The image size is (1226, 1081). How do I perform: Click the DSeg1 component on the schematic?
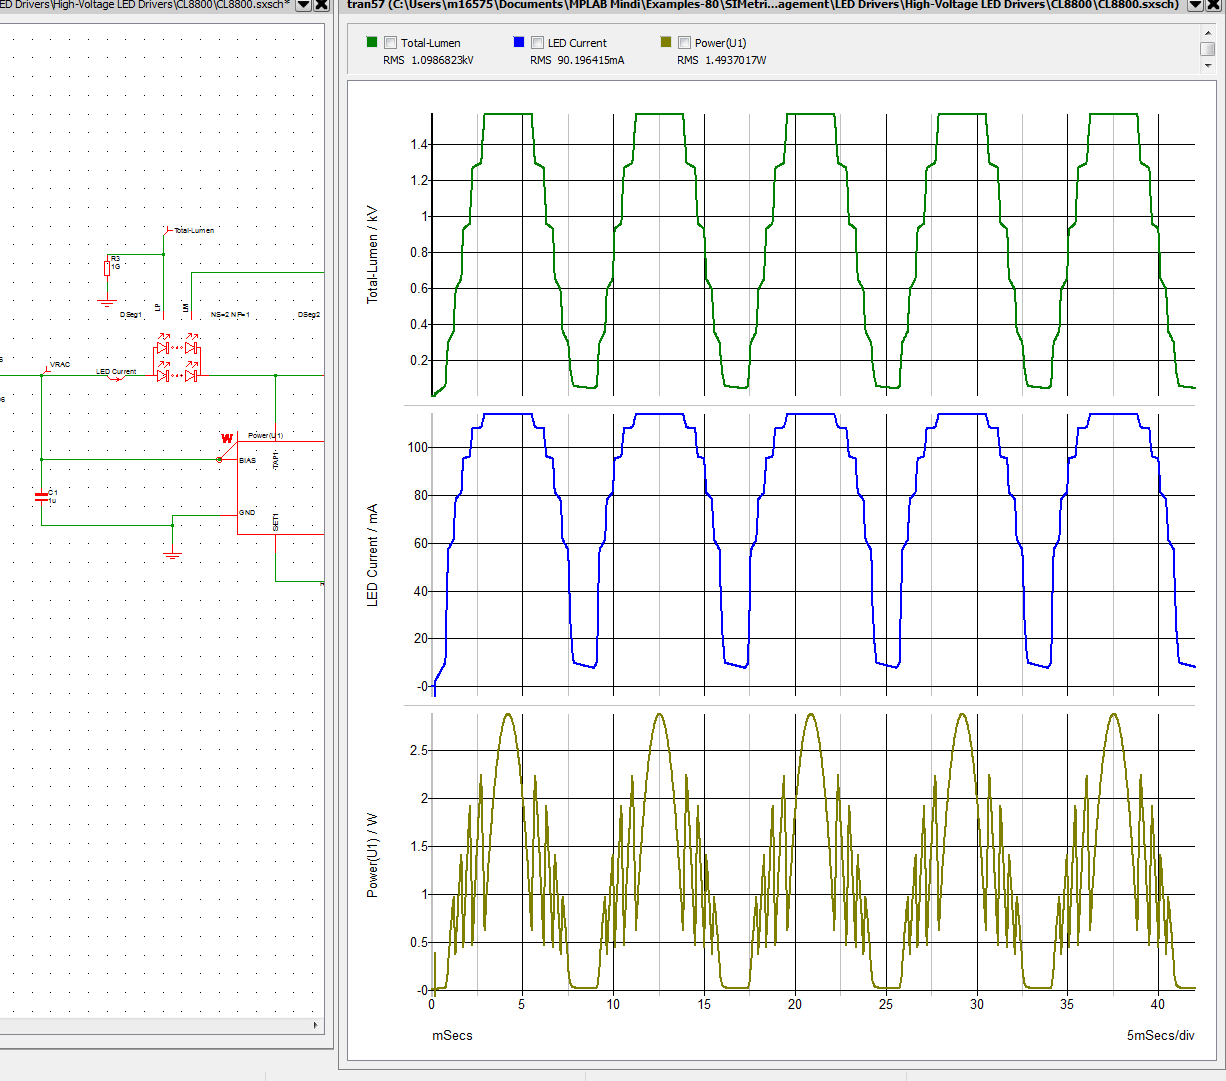point(130,313)
